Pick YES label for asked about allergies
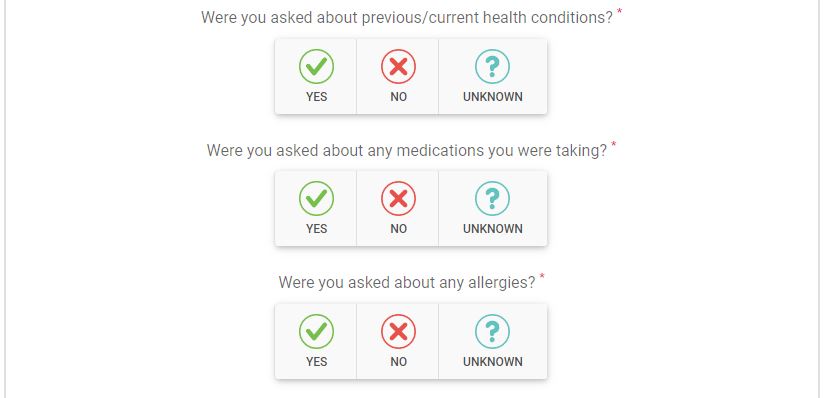 pos(316,362)
